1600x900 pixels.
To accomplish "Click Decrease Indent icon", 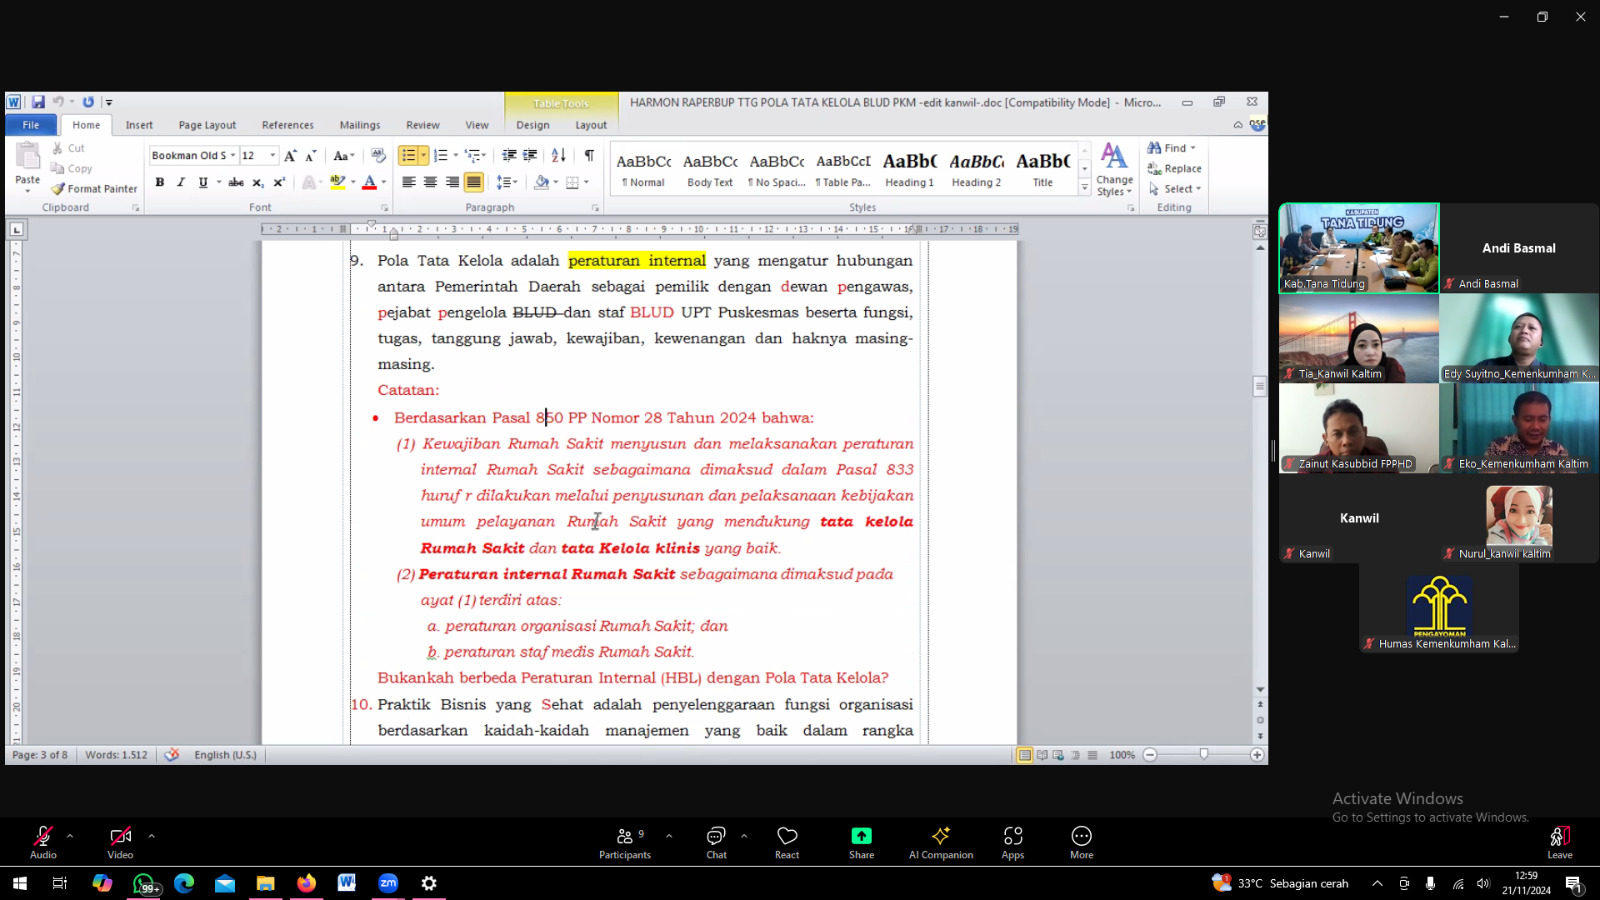I will pos(509,155).
